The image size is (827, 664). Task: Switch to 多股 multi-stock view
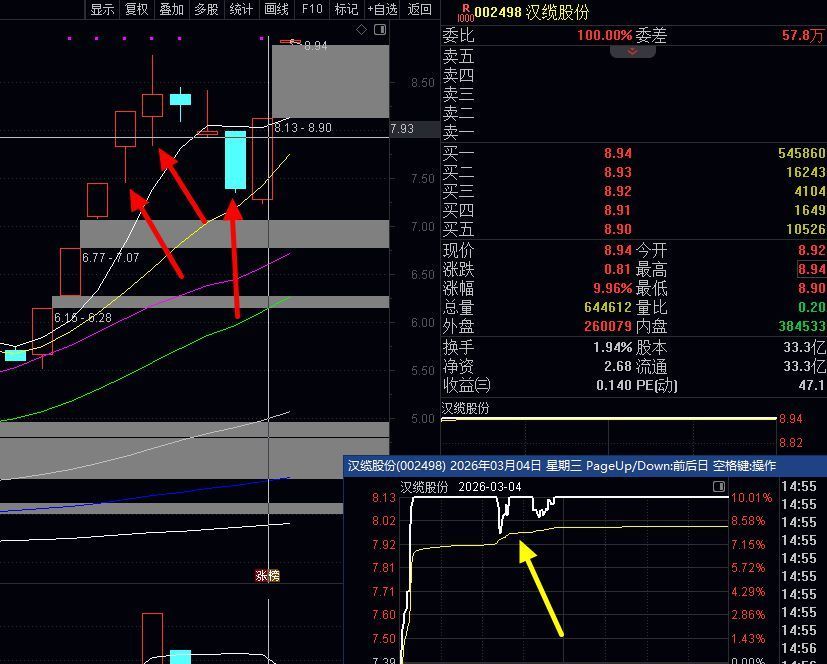coord(206,10)
